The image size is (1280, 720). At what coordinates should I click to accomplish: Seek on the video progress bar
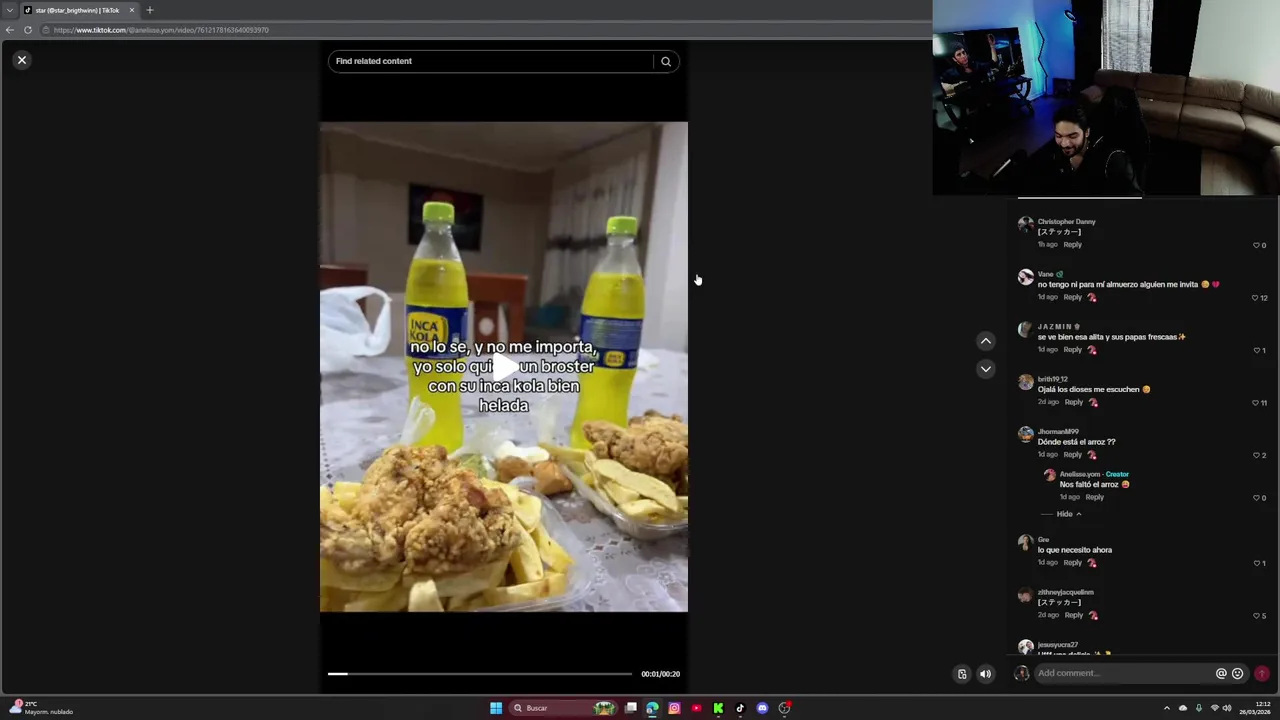tap(480, 674)
